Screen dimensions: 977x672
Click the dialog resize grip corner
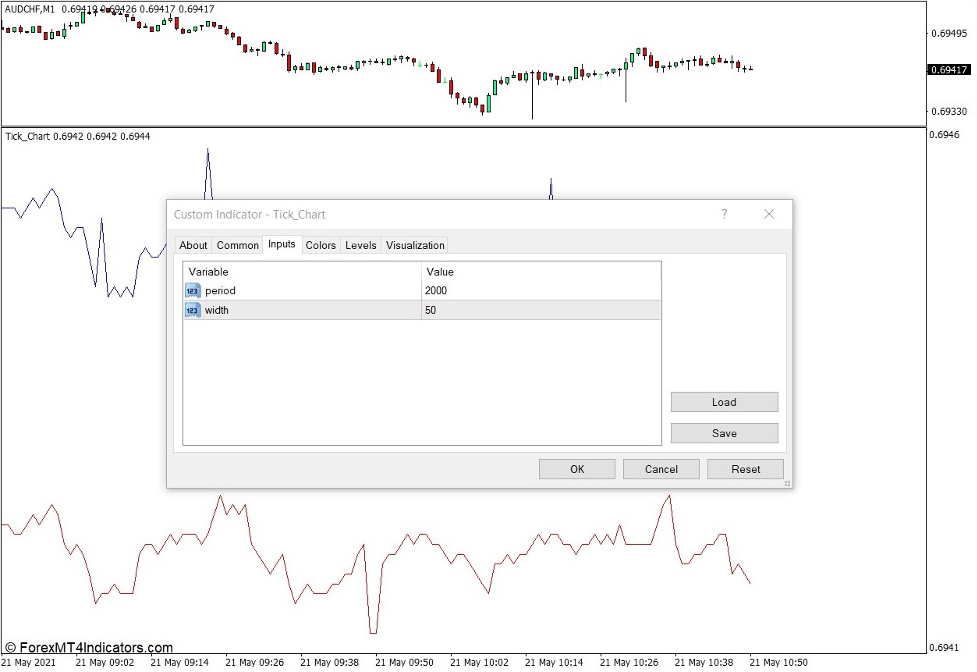787,483
